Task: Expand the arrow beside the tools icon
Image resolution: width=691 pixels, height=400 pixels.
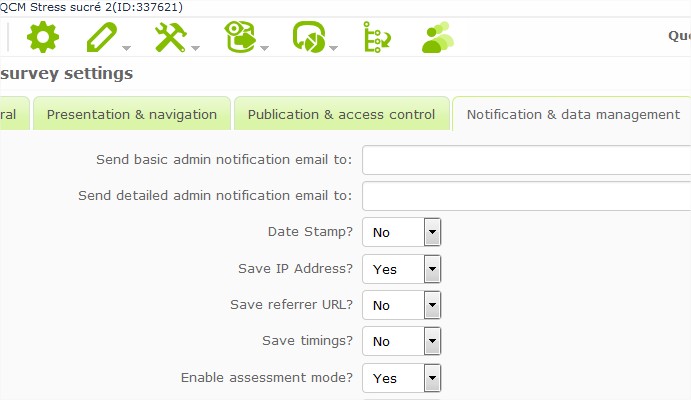Action: click(196, 47)
